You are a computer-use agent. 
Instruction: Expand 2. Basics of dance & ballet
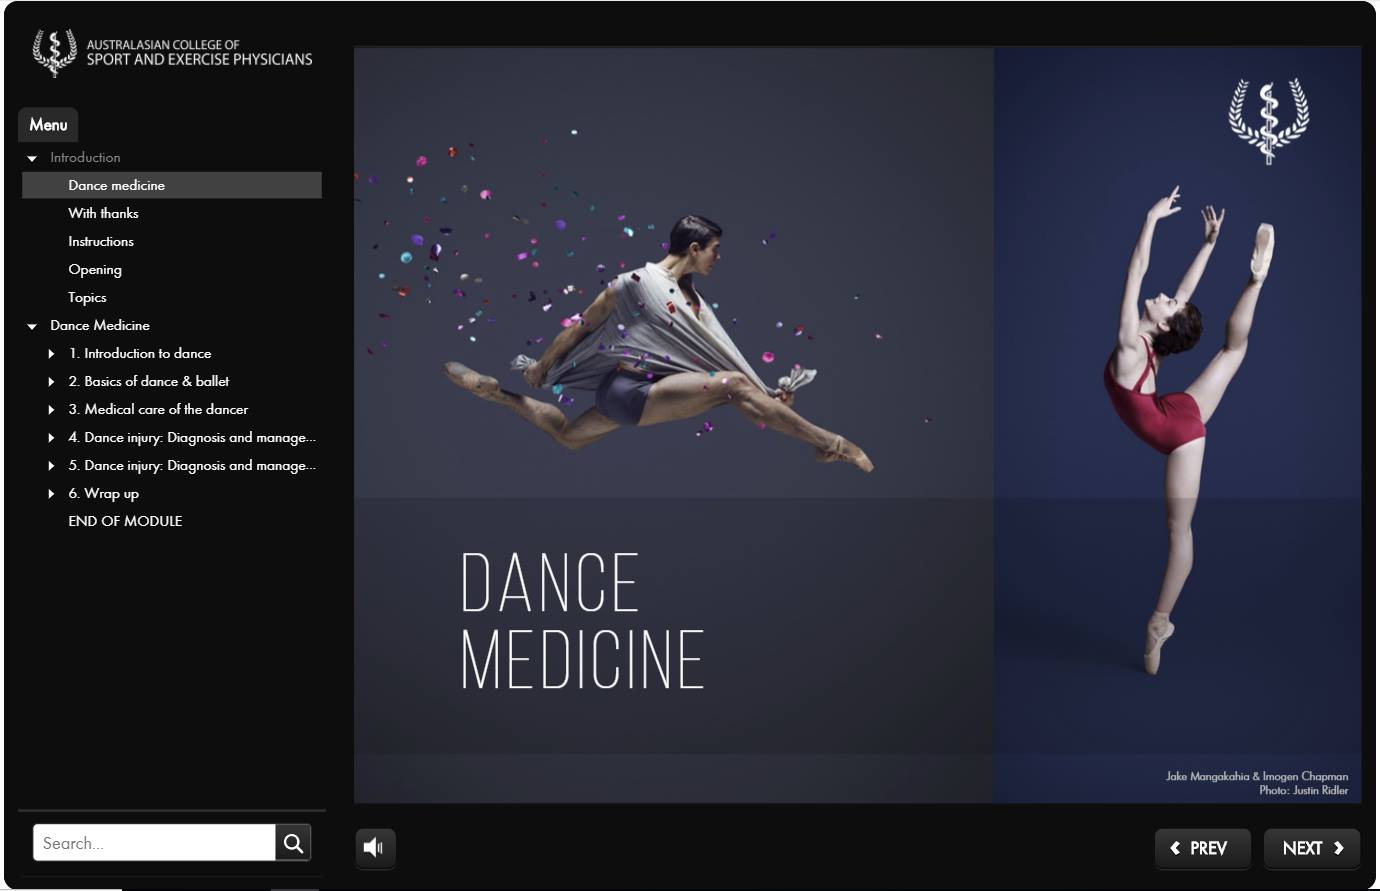tap(52, 382)
